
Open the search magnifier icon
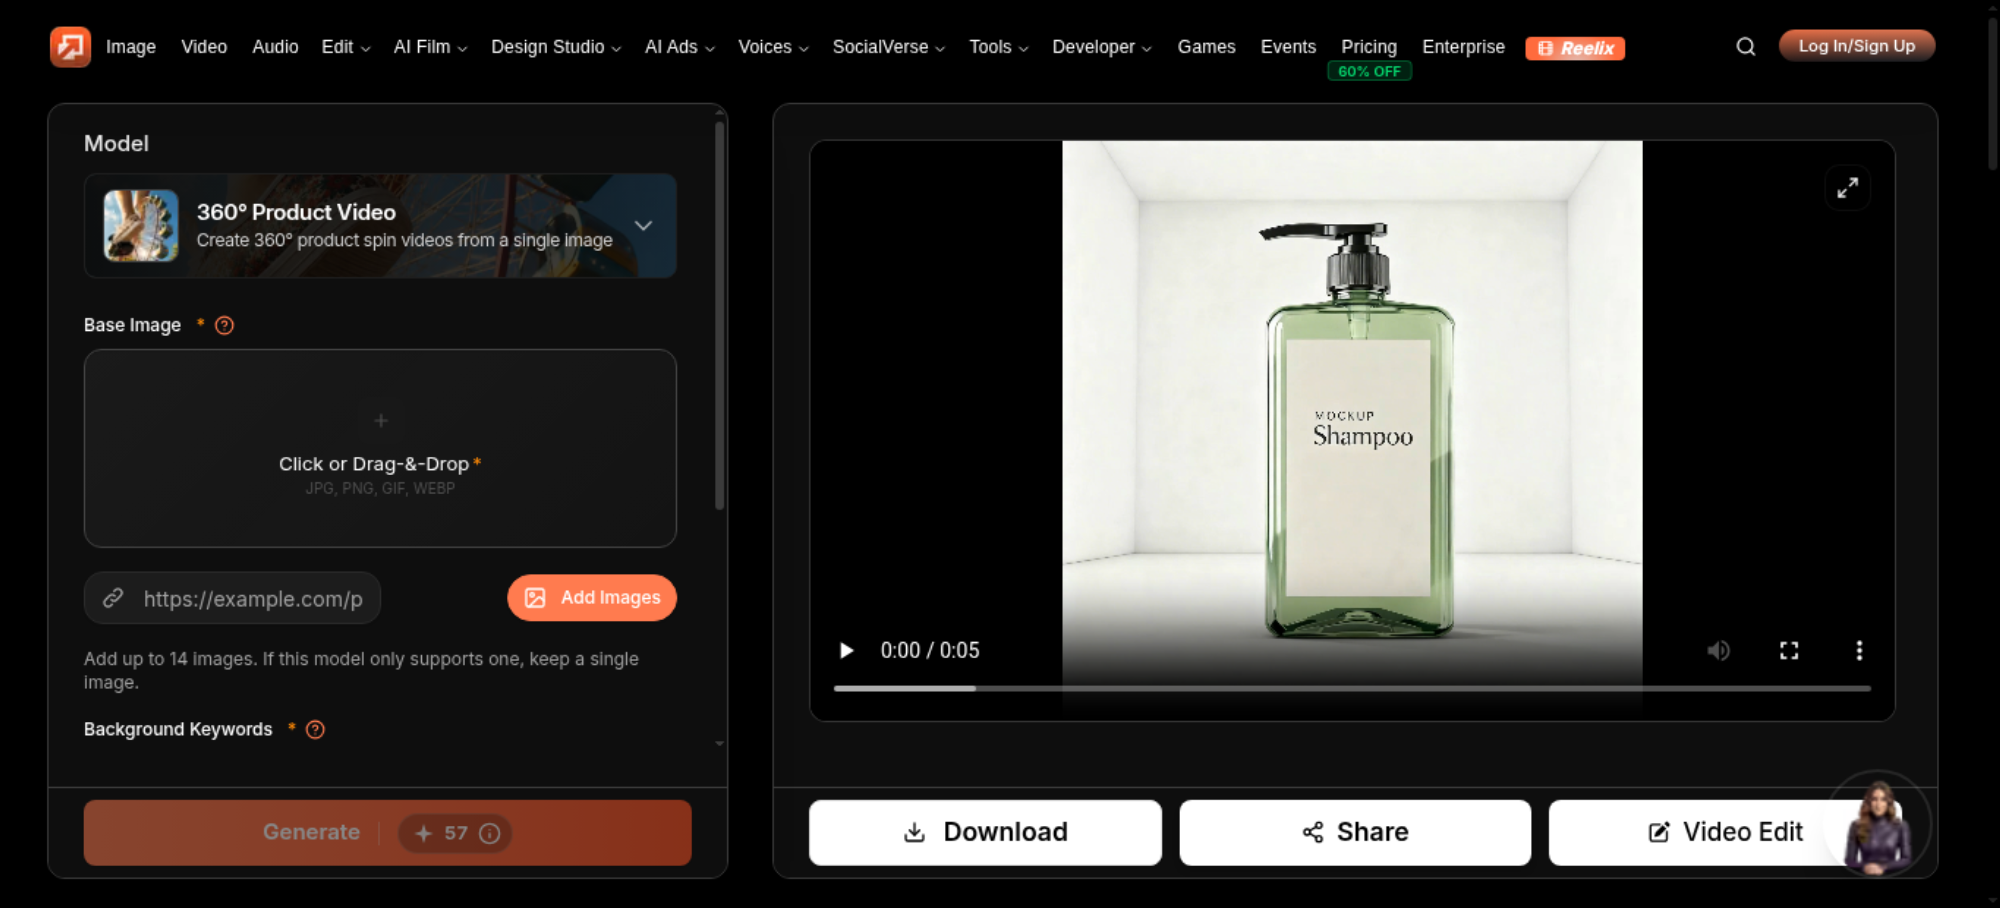(1745, 47)
